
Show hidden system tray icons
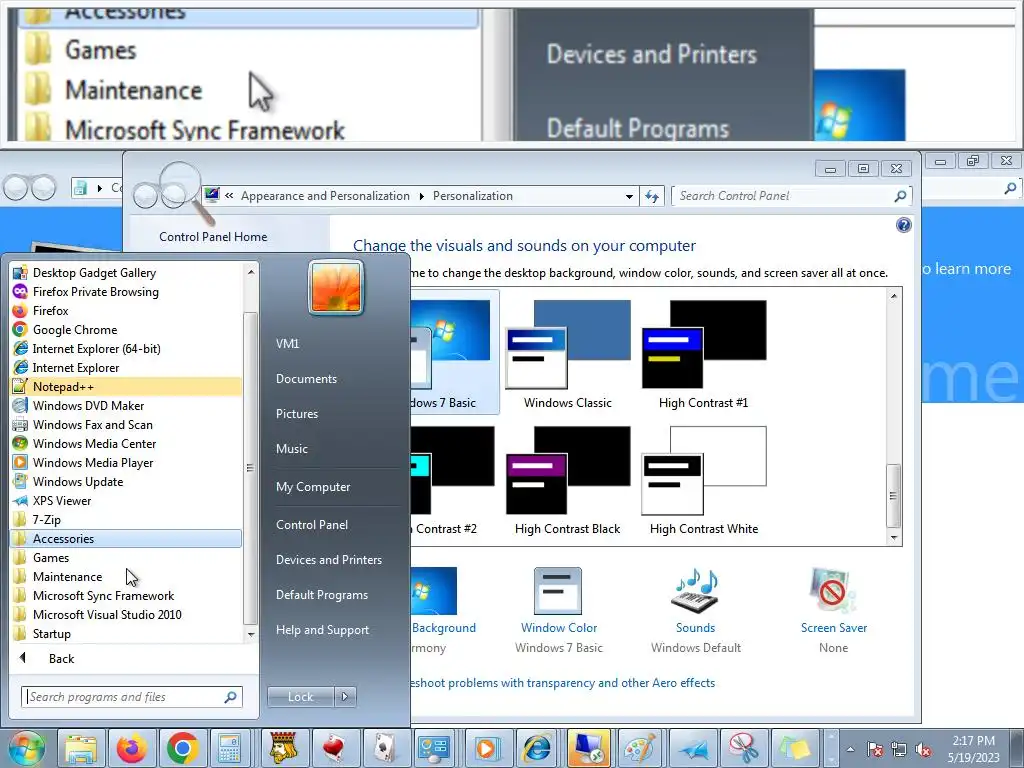tap(850, 749)
